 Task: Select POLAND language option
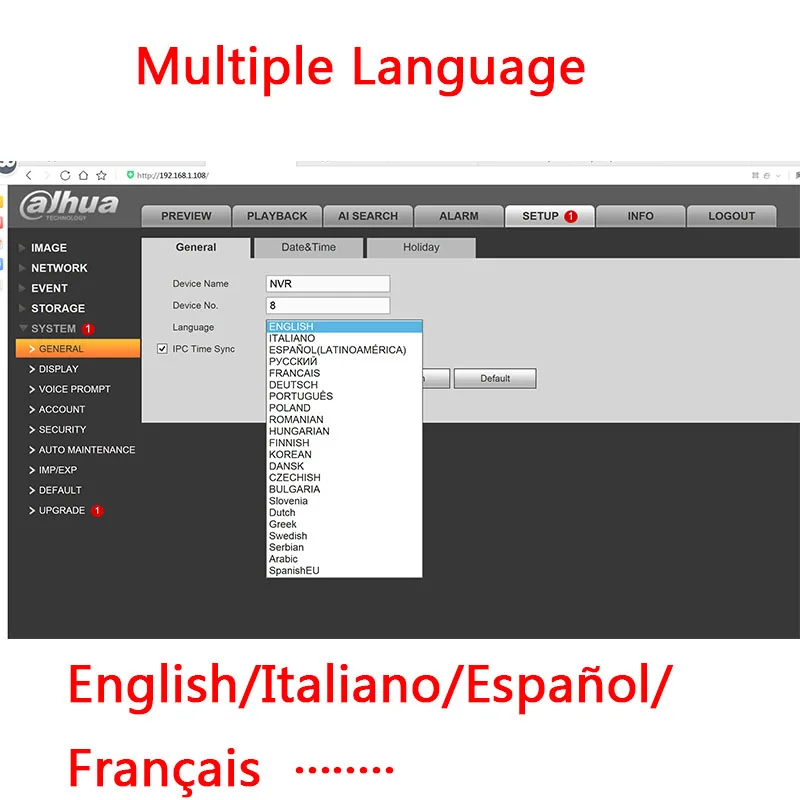coord(344,408)
